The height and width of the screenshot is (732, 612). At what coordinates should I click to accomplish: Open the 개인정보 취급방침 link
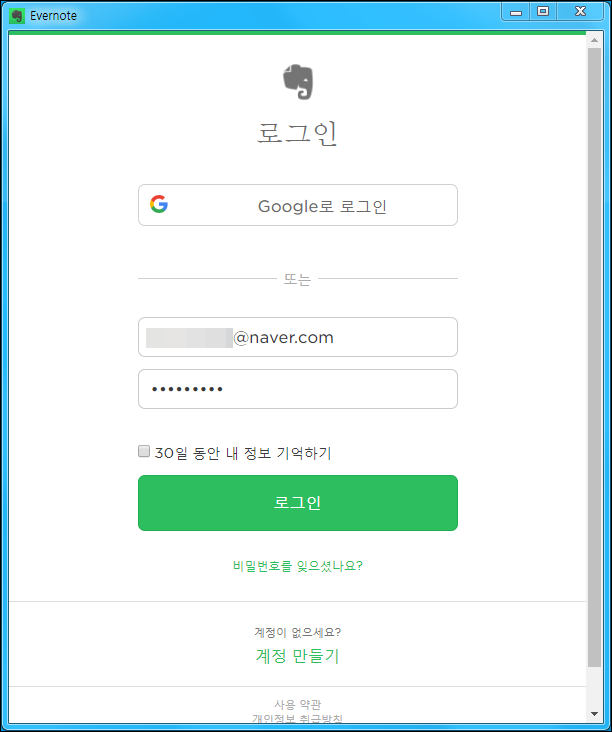coord(297,718)
